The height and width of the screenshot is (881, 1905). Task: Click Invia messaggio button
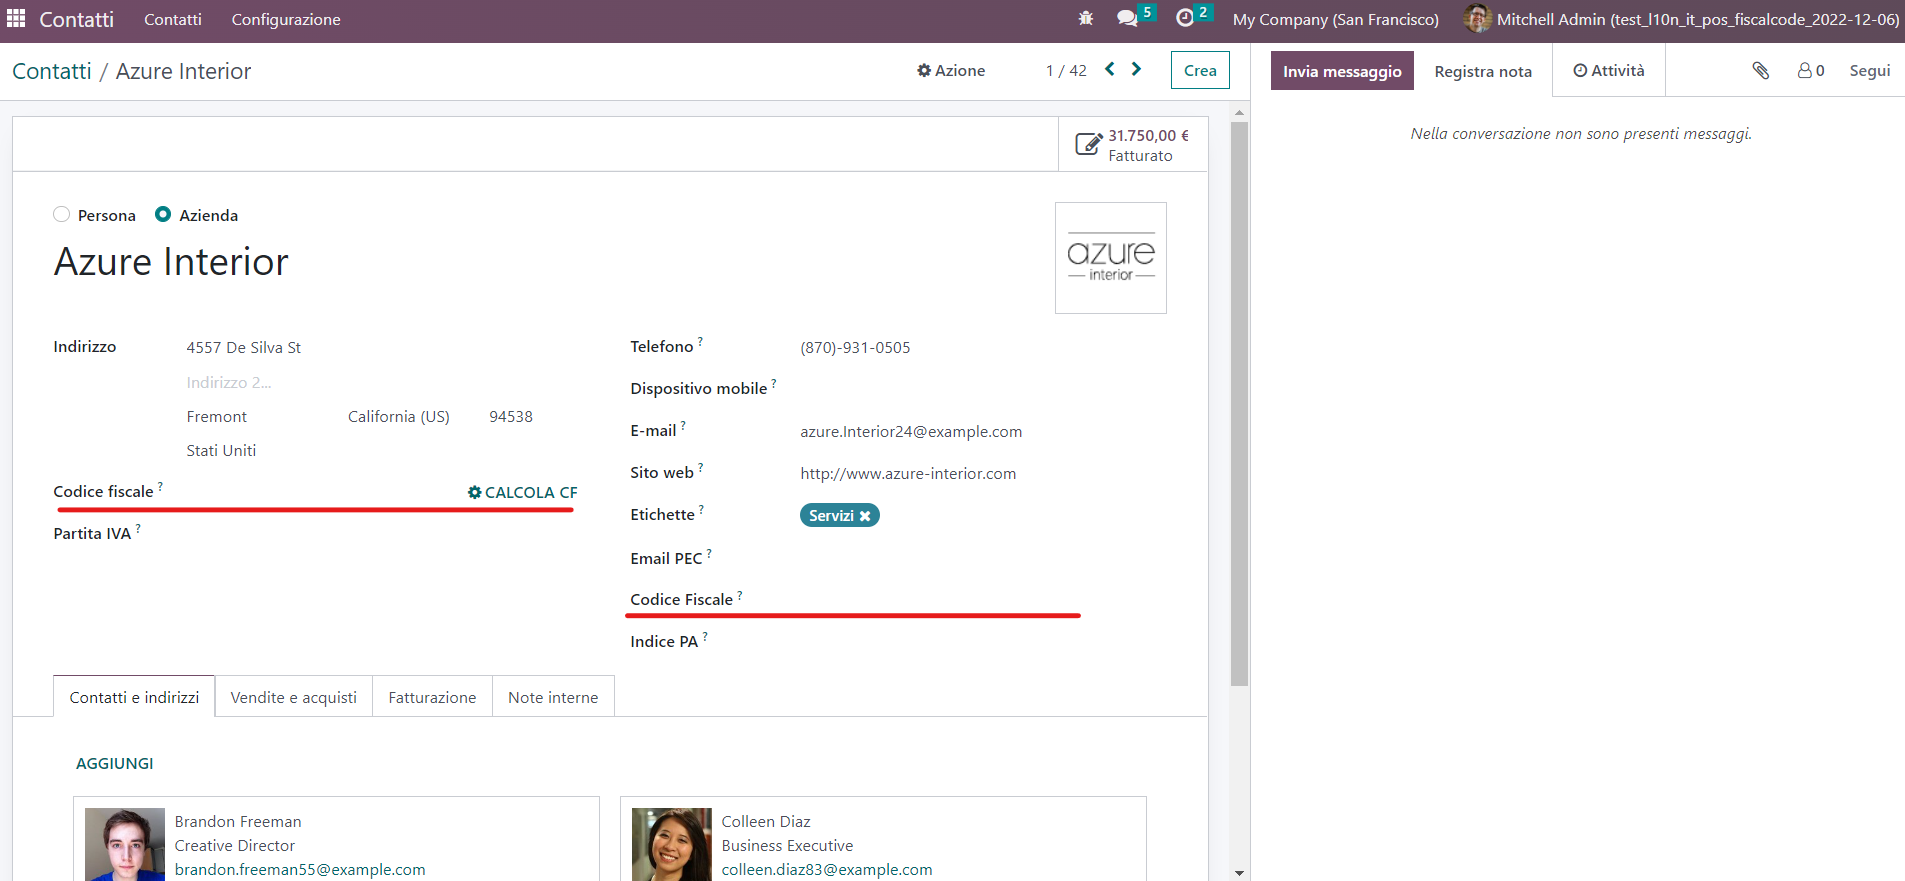[1342, 71]
